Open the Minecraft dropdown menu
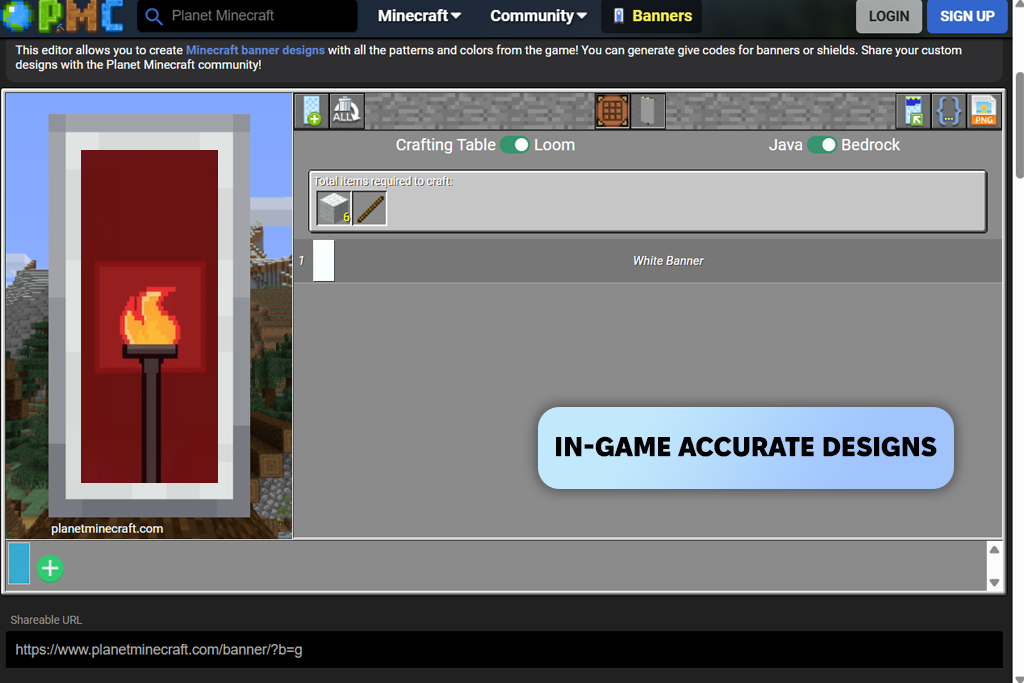The width and height of the screenshot is (1024, 683). [x=419, y=16]
